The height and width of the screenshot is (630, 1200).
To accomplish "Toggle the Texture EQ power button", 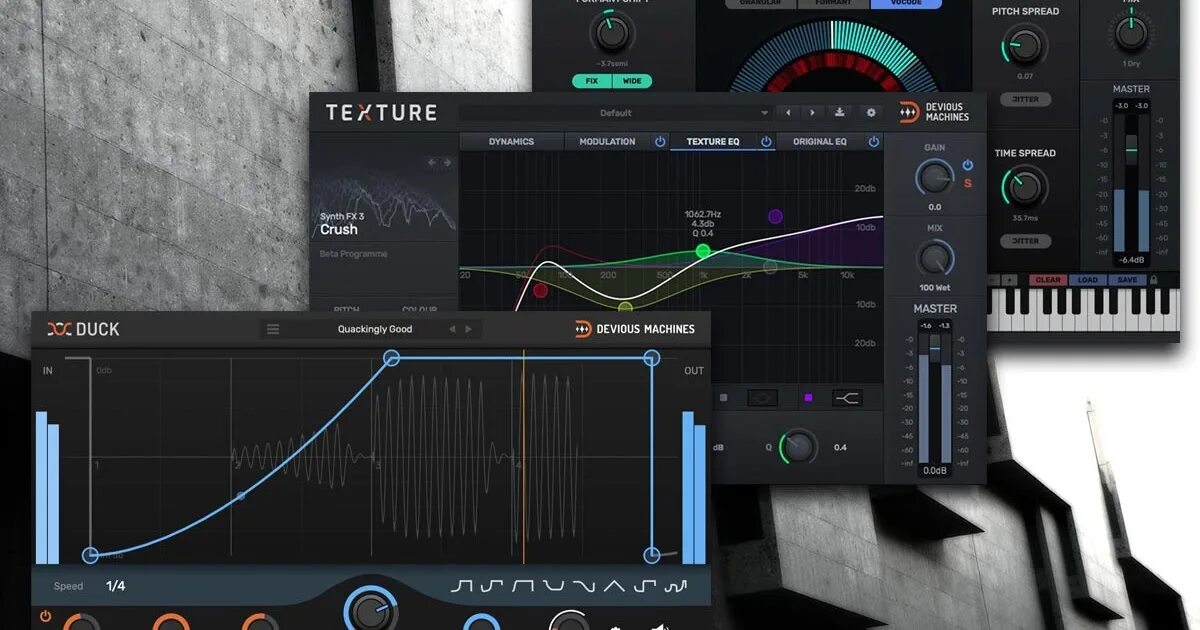I will click(766, 141).
